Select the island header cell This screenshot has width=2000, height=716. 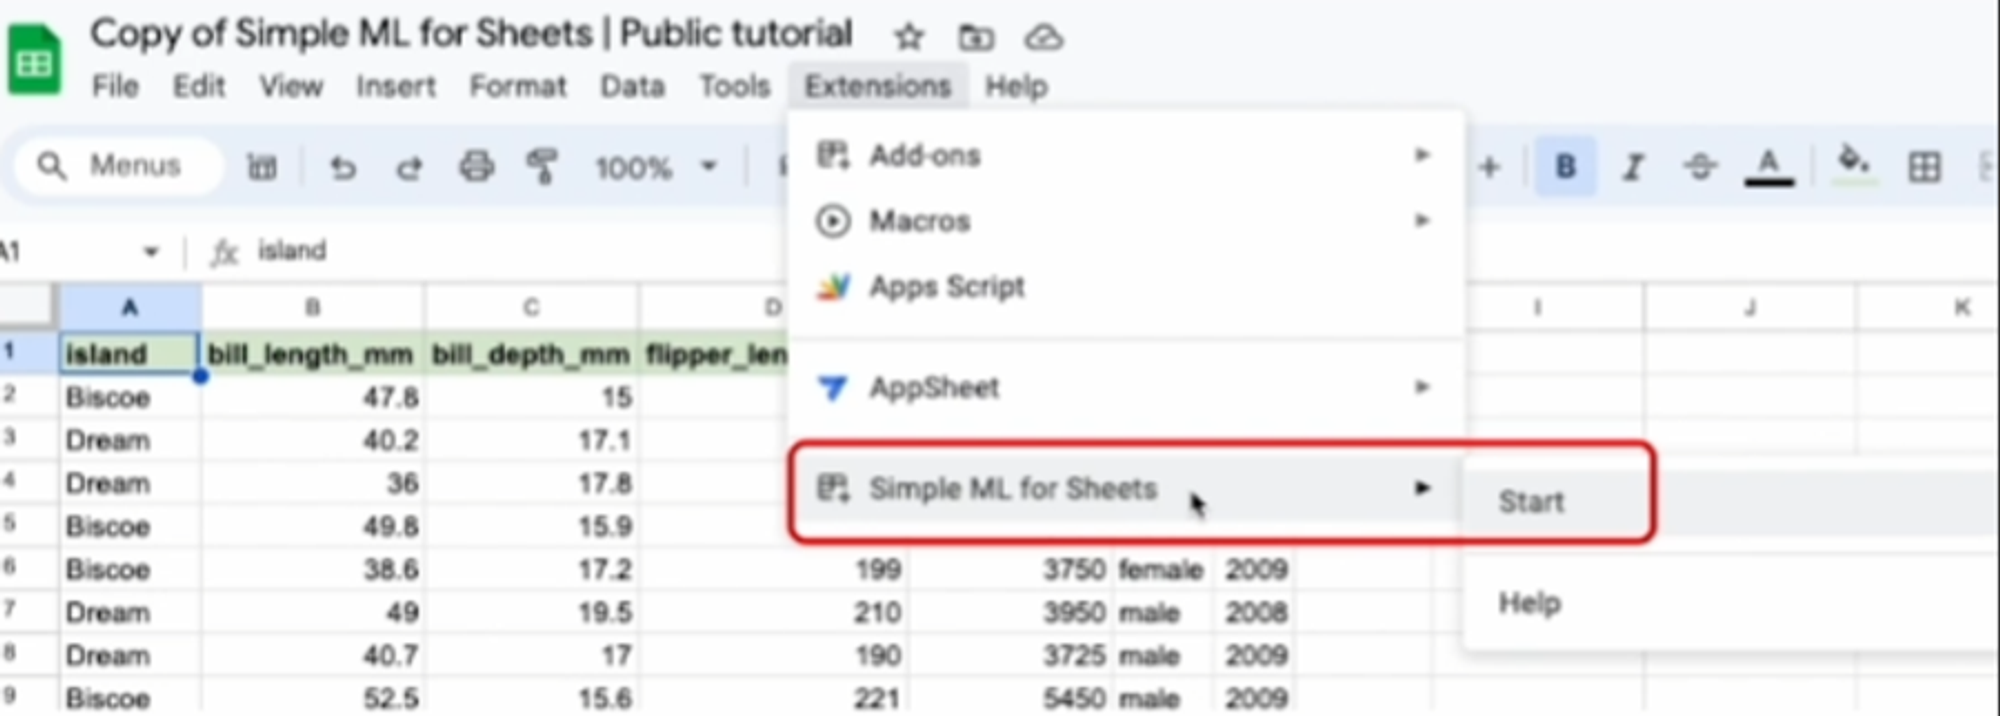coord(129,353)
